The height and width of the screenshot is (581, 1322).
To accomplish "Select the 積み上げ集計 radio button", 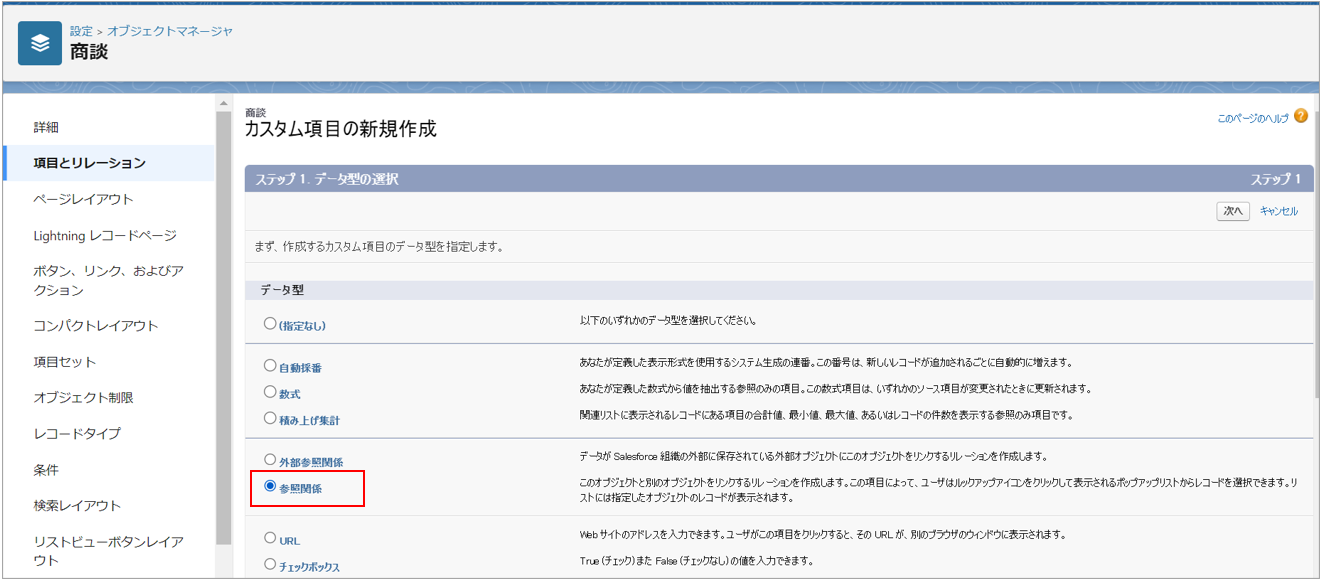I will [270, 419].
